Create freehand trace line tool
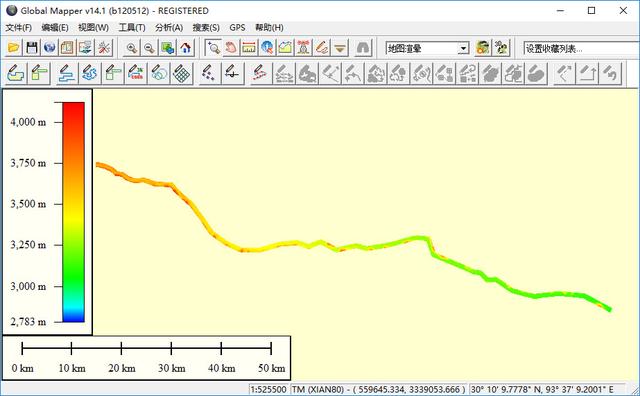This screenshot has width=640, height=396. pyautogui.click(x=90, y=73)
